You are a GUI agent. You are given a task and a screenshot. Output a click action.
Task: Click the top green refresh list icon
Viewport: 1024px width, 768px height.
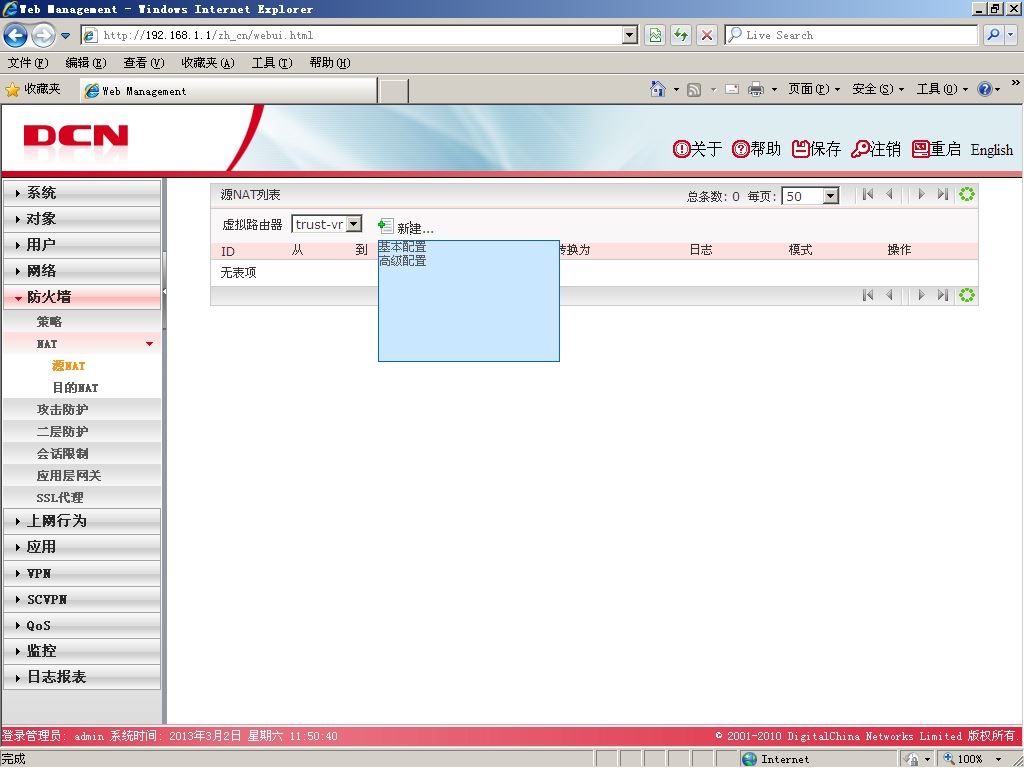(x=967, y=194)
